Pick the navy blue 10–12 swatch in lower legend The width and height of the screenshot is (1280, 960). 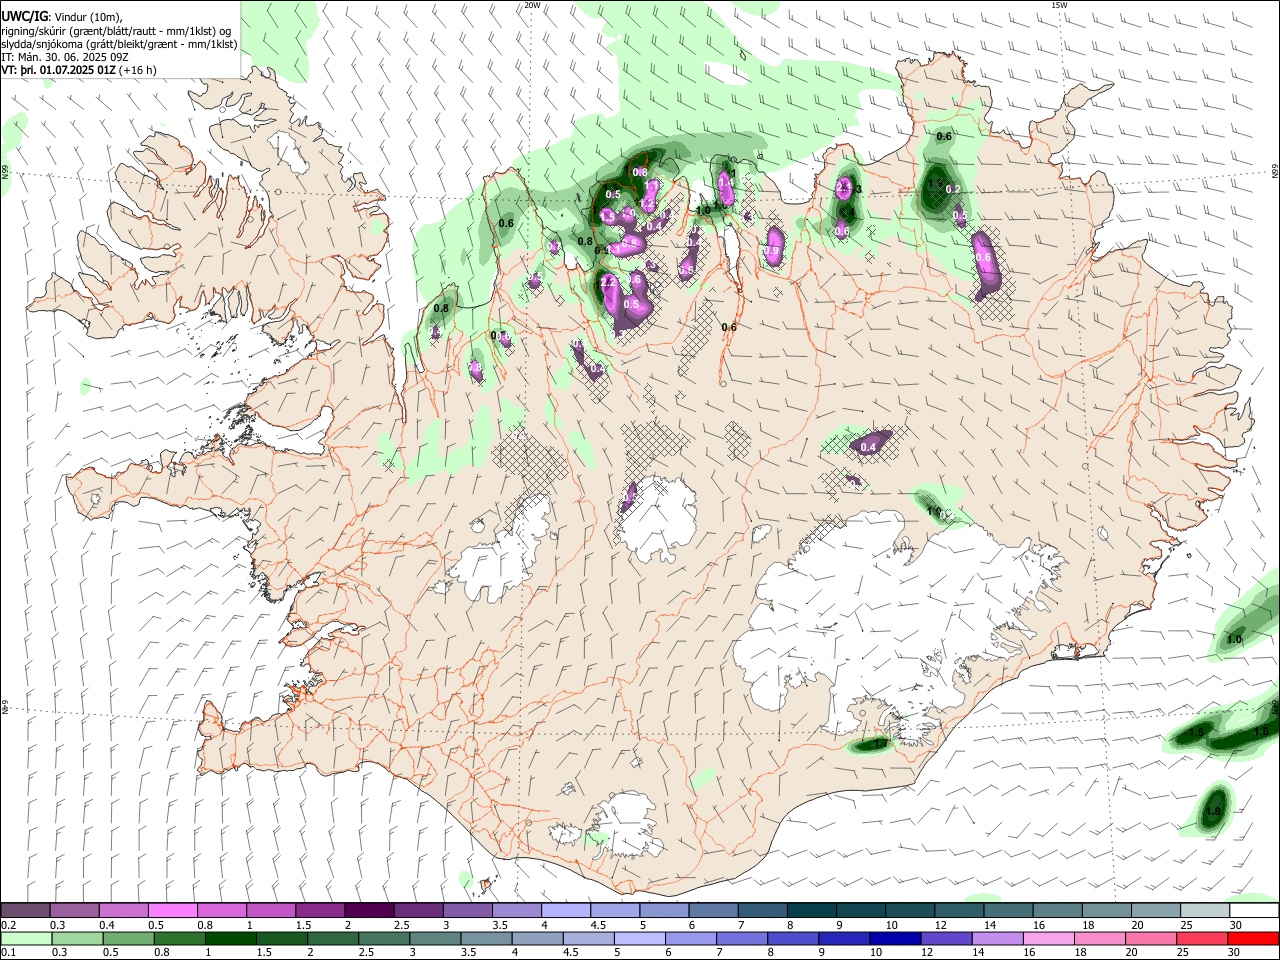pos(896,938)
